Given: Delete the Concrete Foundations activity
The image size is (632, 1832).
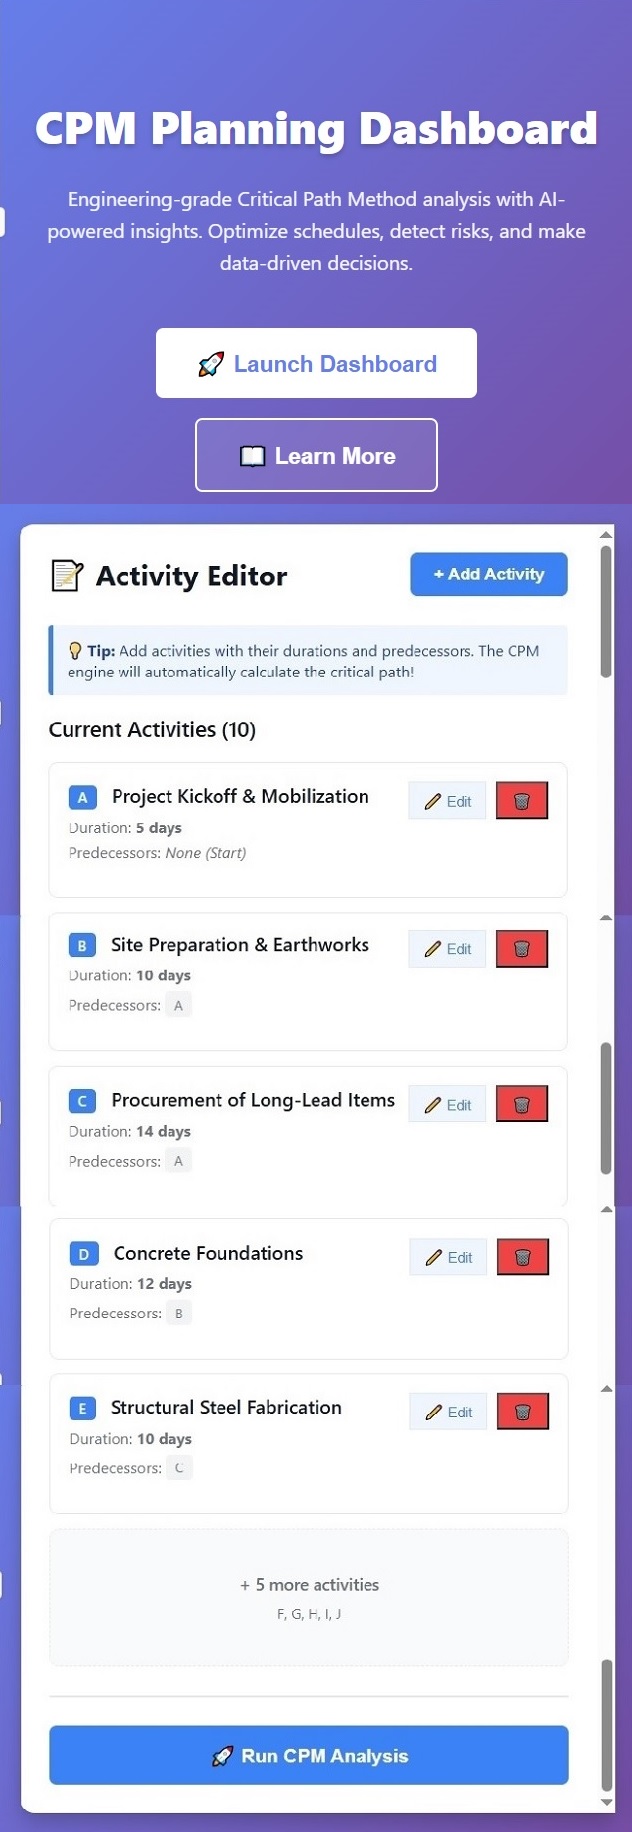Looking at the screenshot, I should [x=522, y=1257].
